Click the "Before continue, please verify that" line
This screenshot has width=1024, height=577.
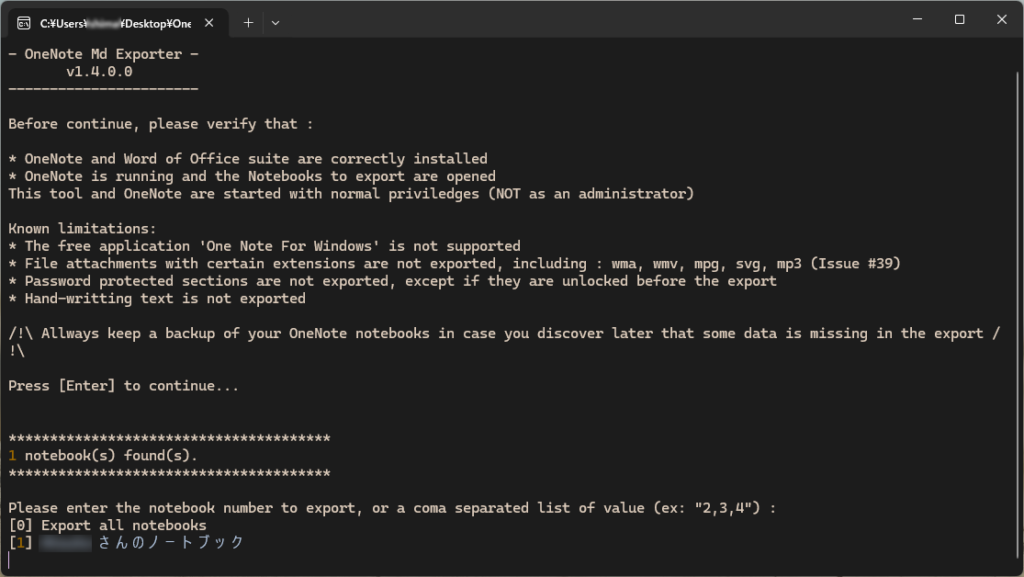(x=160, y=124)
